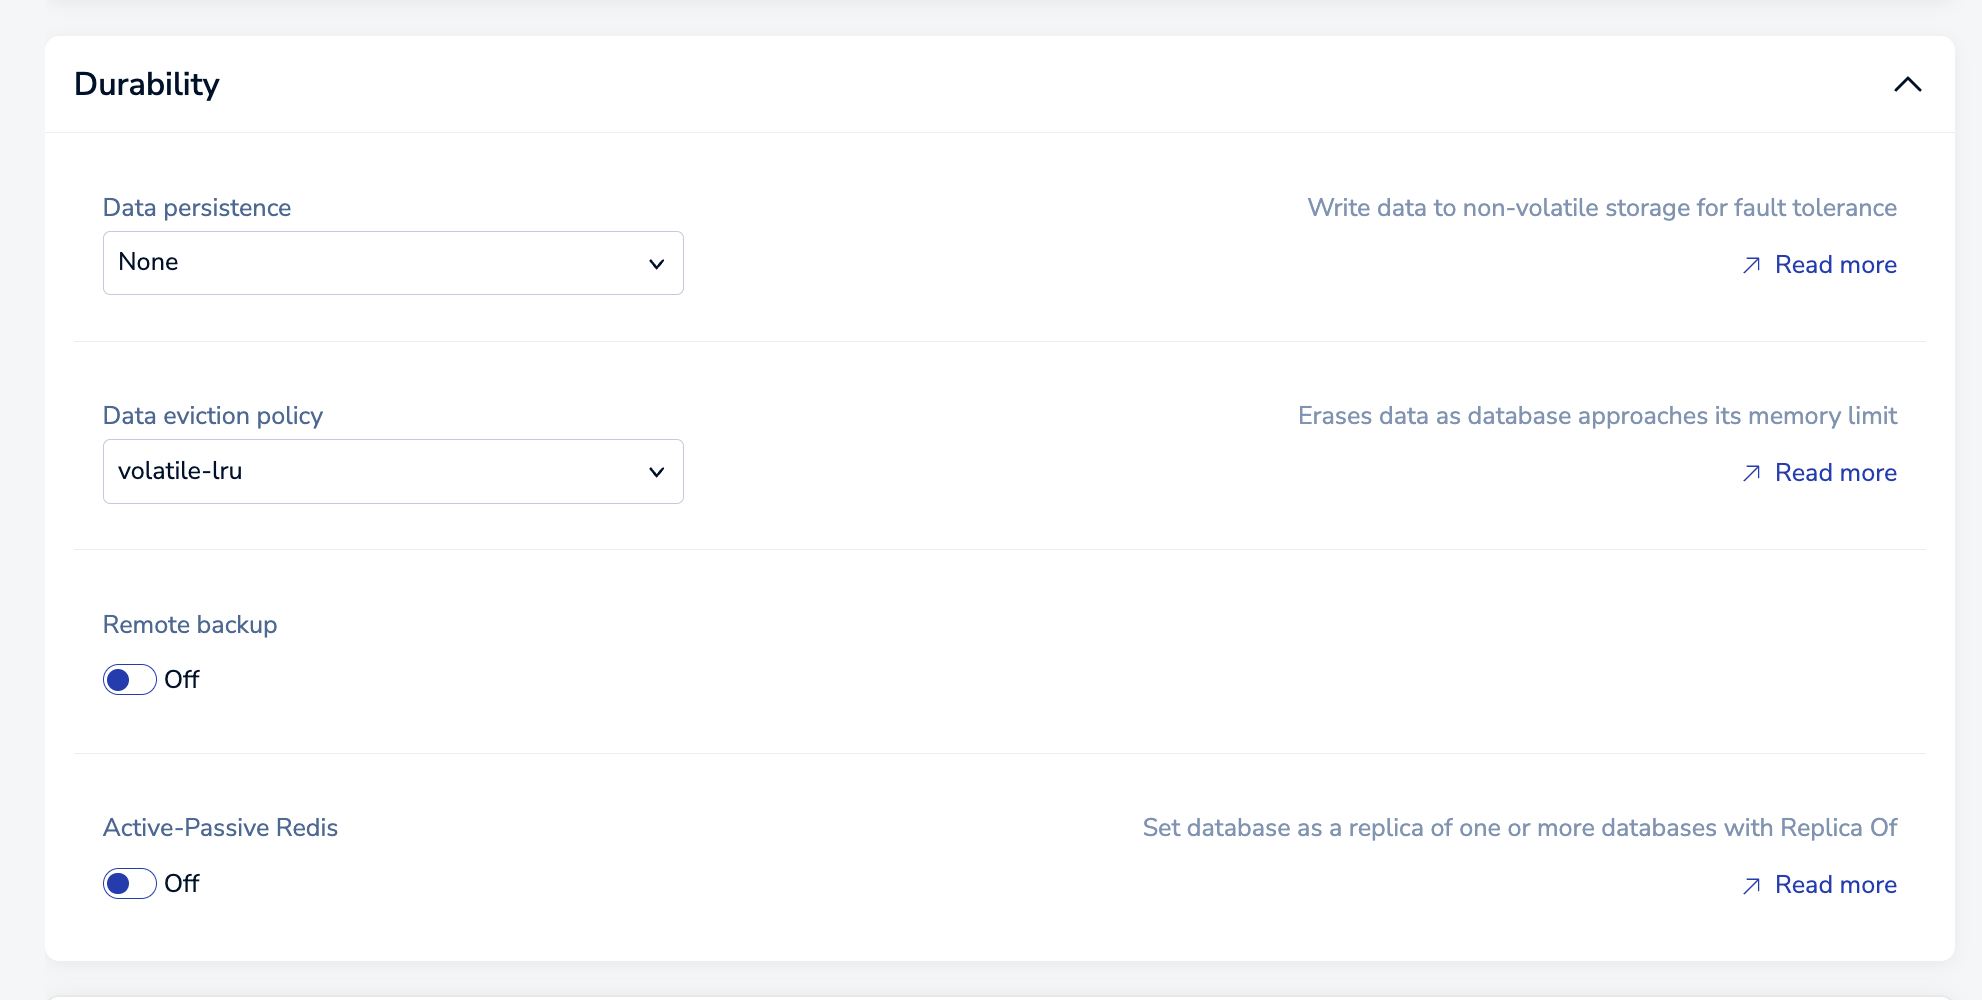Open Read more for Data persistence
Screen dimensions: 1982x1000
pos(1835,265)
